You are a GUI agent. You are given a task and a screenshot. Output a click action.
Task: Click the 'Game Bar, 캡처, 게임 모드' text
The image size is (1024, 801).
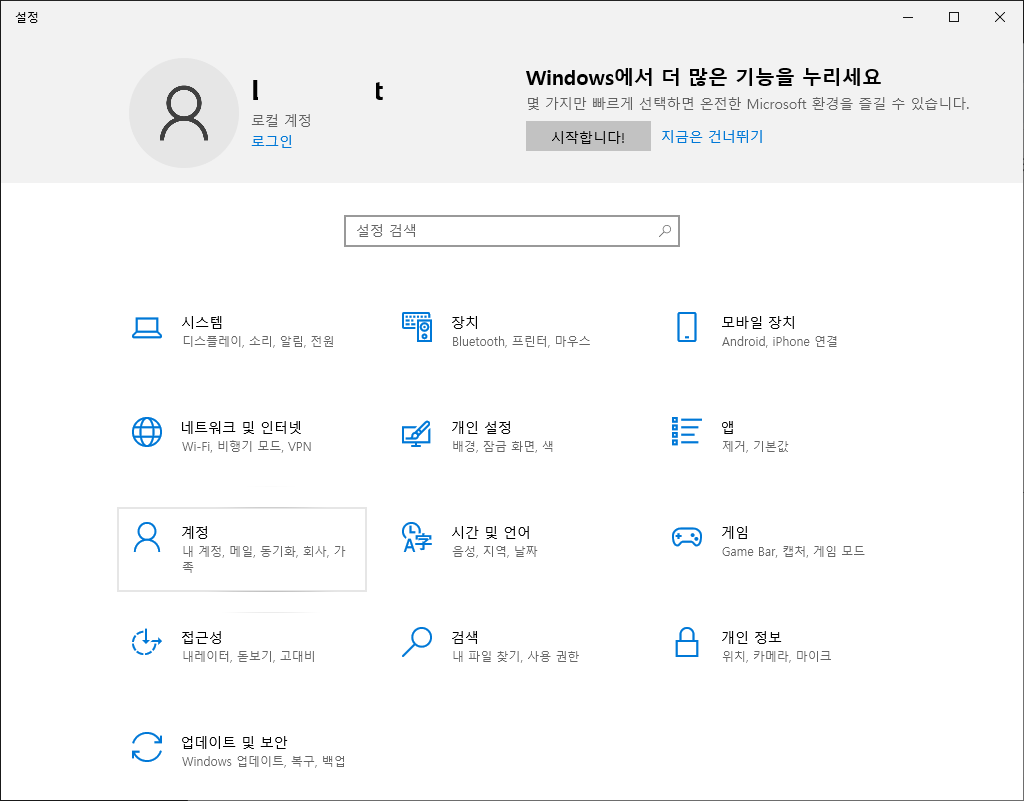[793, 552]
